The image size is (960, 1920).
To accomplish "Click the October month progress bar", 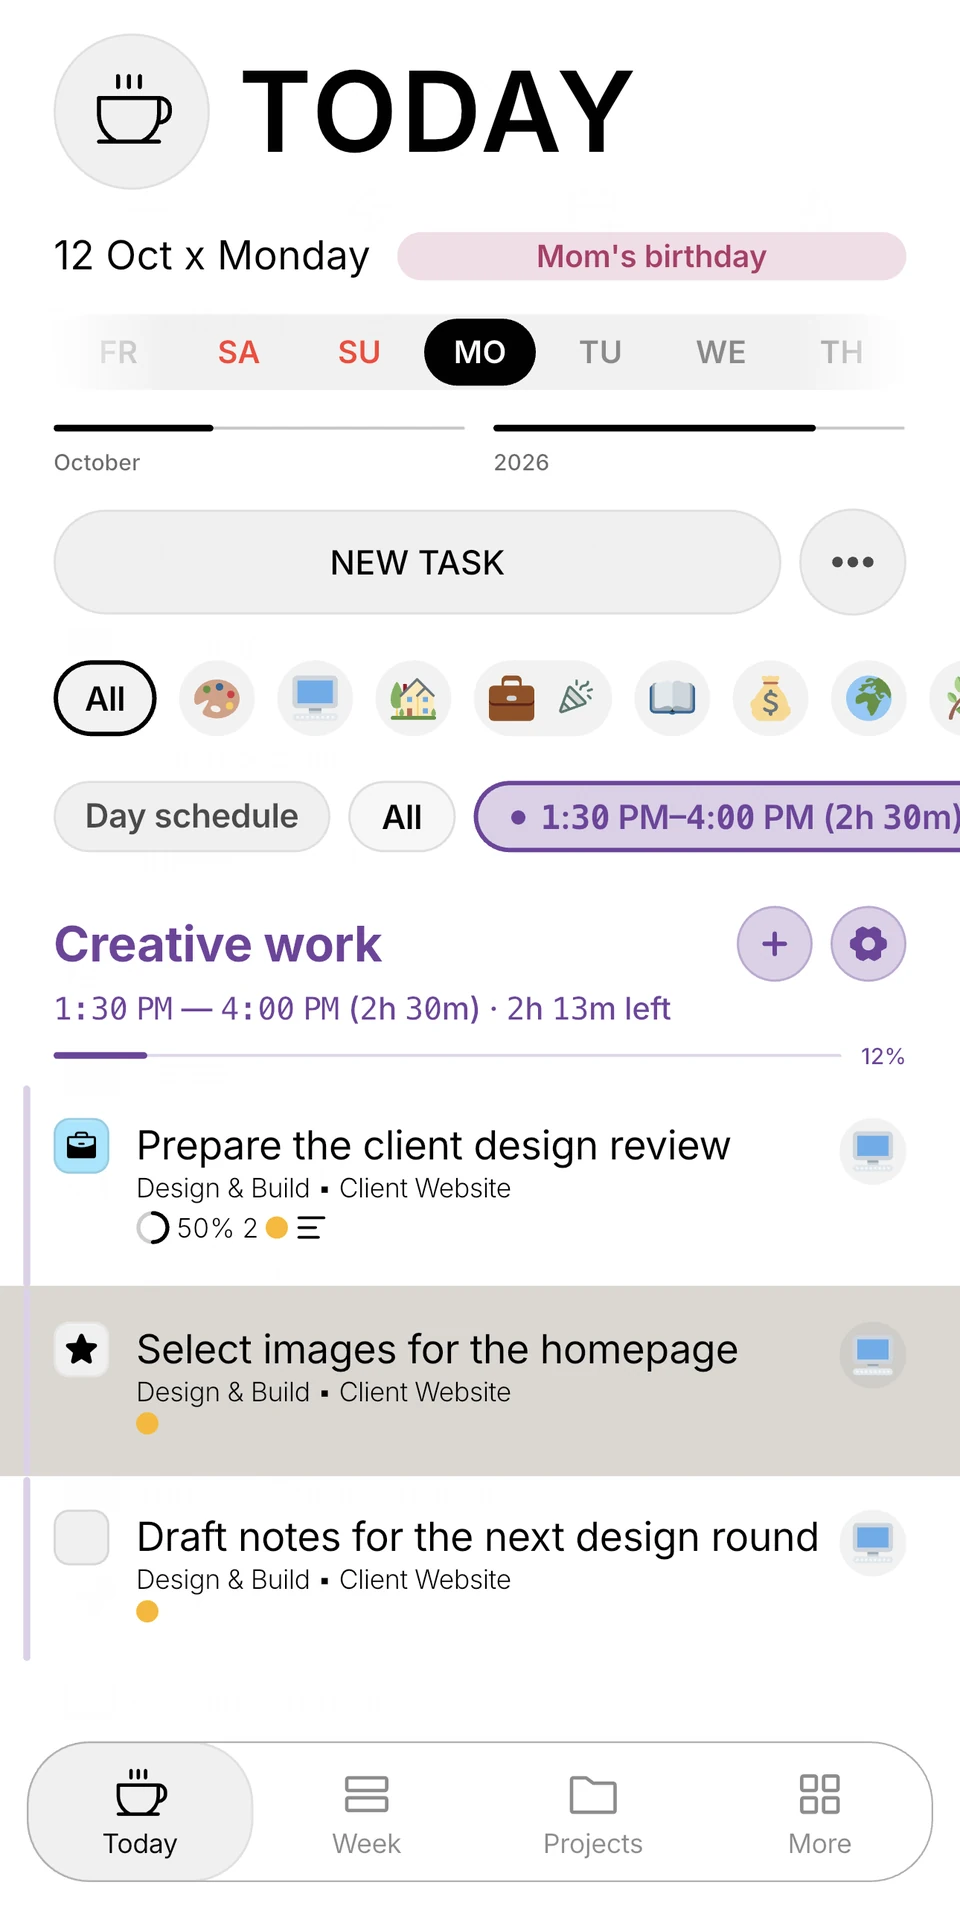I will 259,428.
